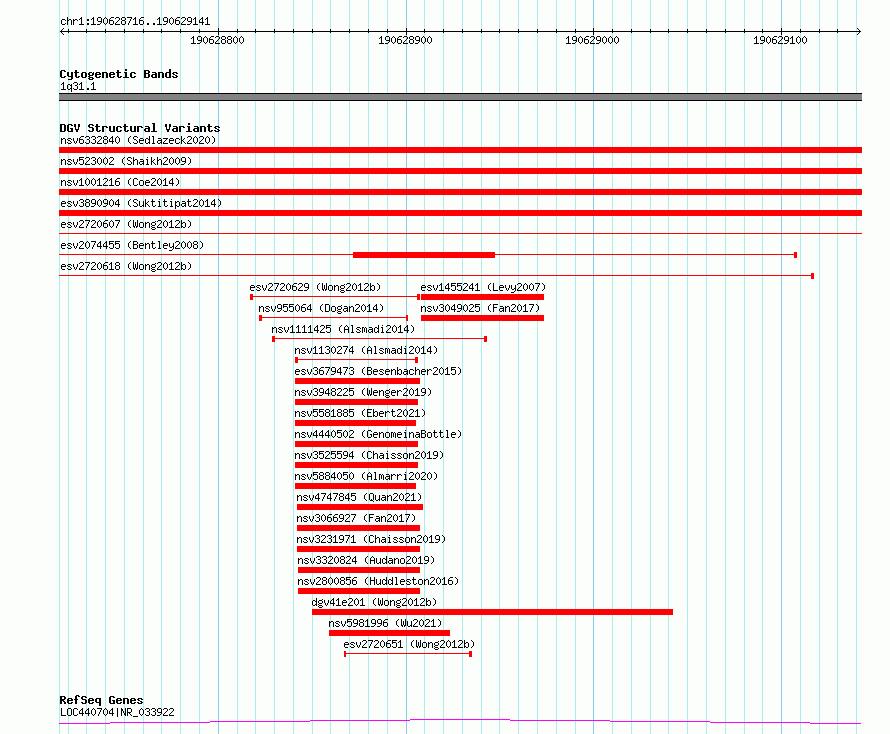Open variant nsv3948225 (Wenger2019)
This screenshot has height=734, width=890.
pyautogui.click(x=363, y=392)
